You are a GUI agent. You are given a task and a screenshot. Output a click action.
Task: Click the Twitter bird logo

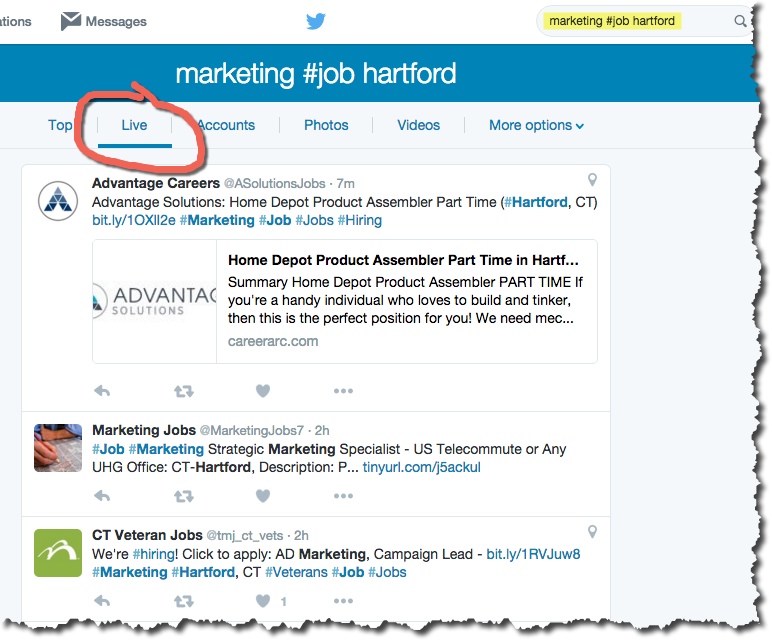315,21
